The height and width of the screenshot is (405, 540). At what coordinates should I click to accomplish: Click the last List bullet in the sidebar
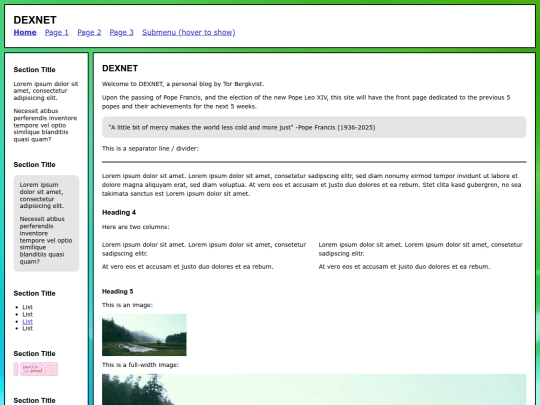point(28,328)
